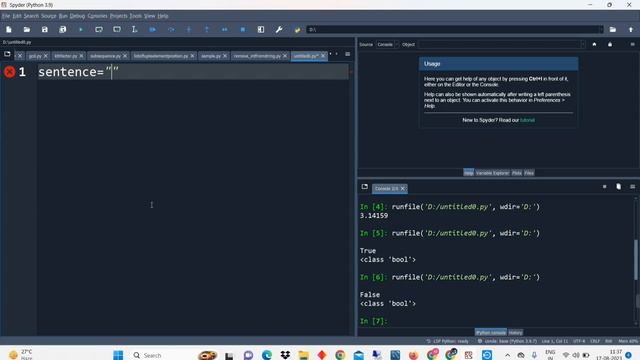Switch to the sample.py editor tab
The image size is (640, 360).
[x=211, y=56]
